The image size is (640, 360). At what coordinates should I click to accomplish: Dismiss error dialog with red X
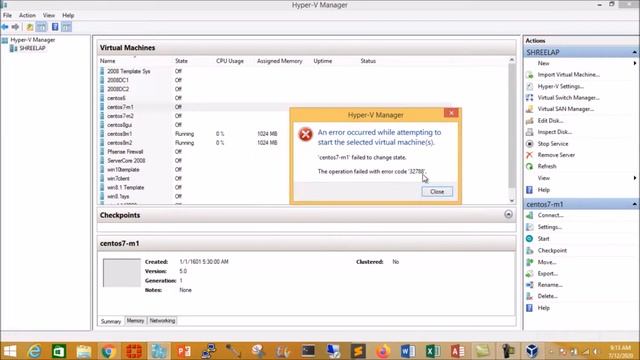coord(451,113)
